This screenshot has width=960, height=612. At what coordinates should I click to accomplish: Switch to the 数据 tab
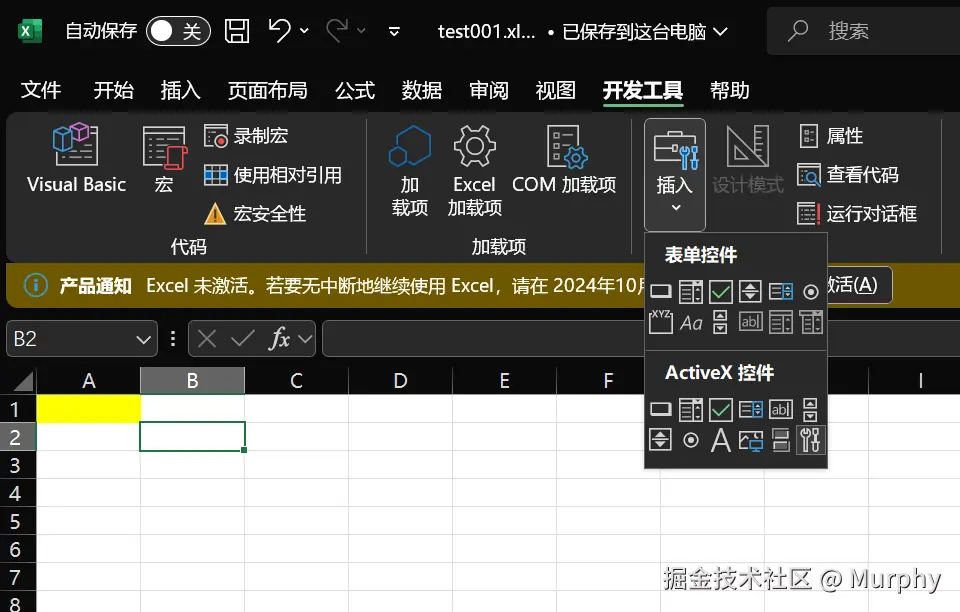(421, 90)
